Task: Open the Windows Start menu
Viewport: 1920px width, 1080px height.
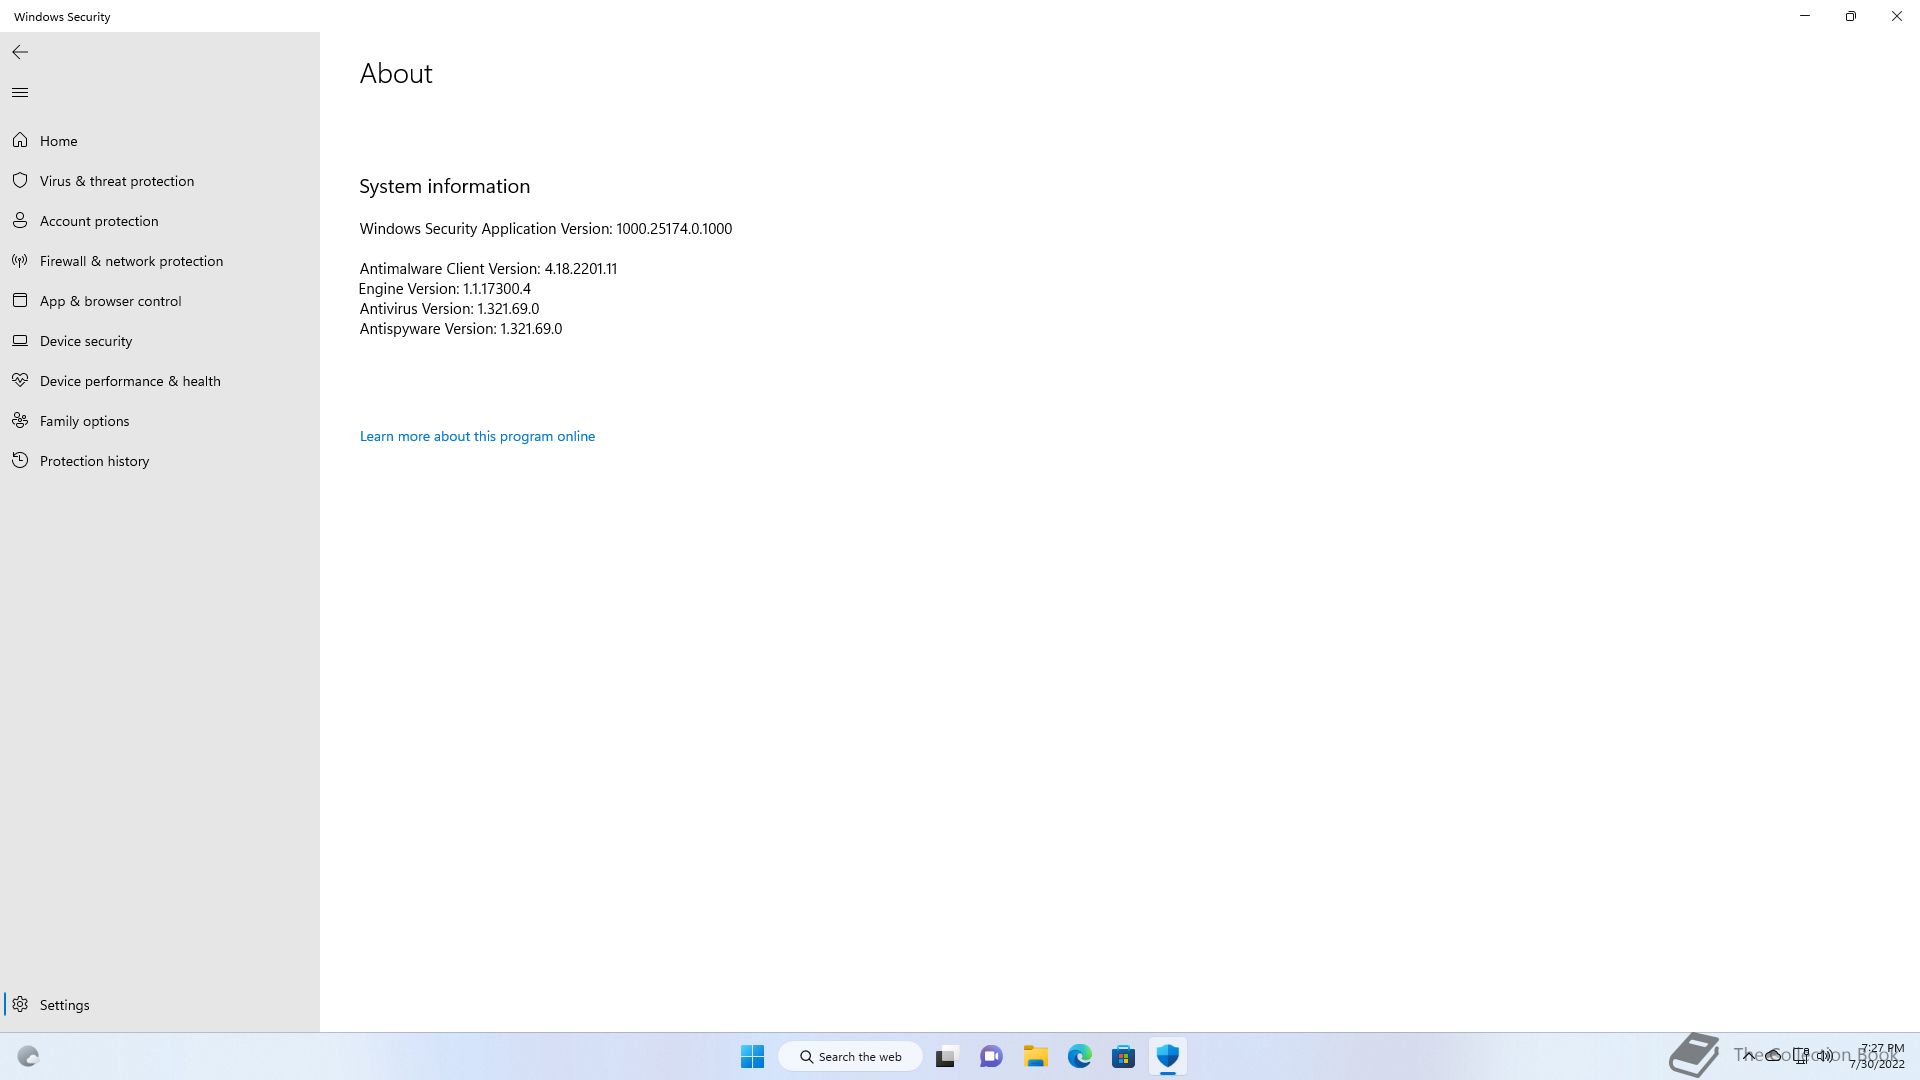Action: [752, 1056]
